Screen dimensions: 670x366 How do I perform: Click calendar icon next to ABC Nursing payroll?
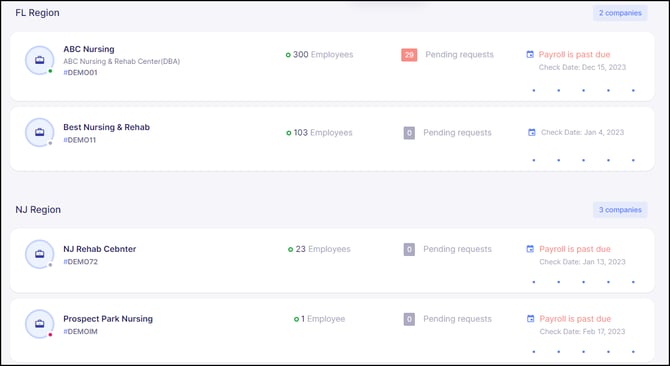pyautogui.click(x=530, y=54)
